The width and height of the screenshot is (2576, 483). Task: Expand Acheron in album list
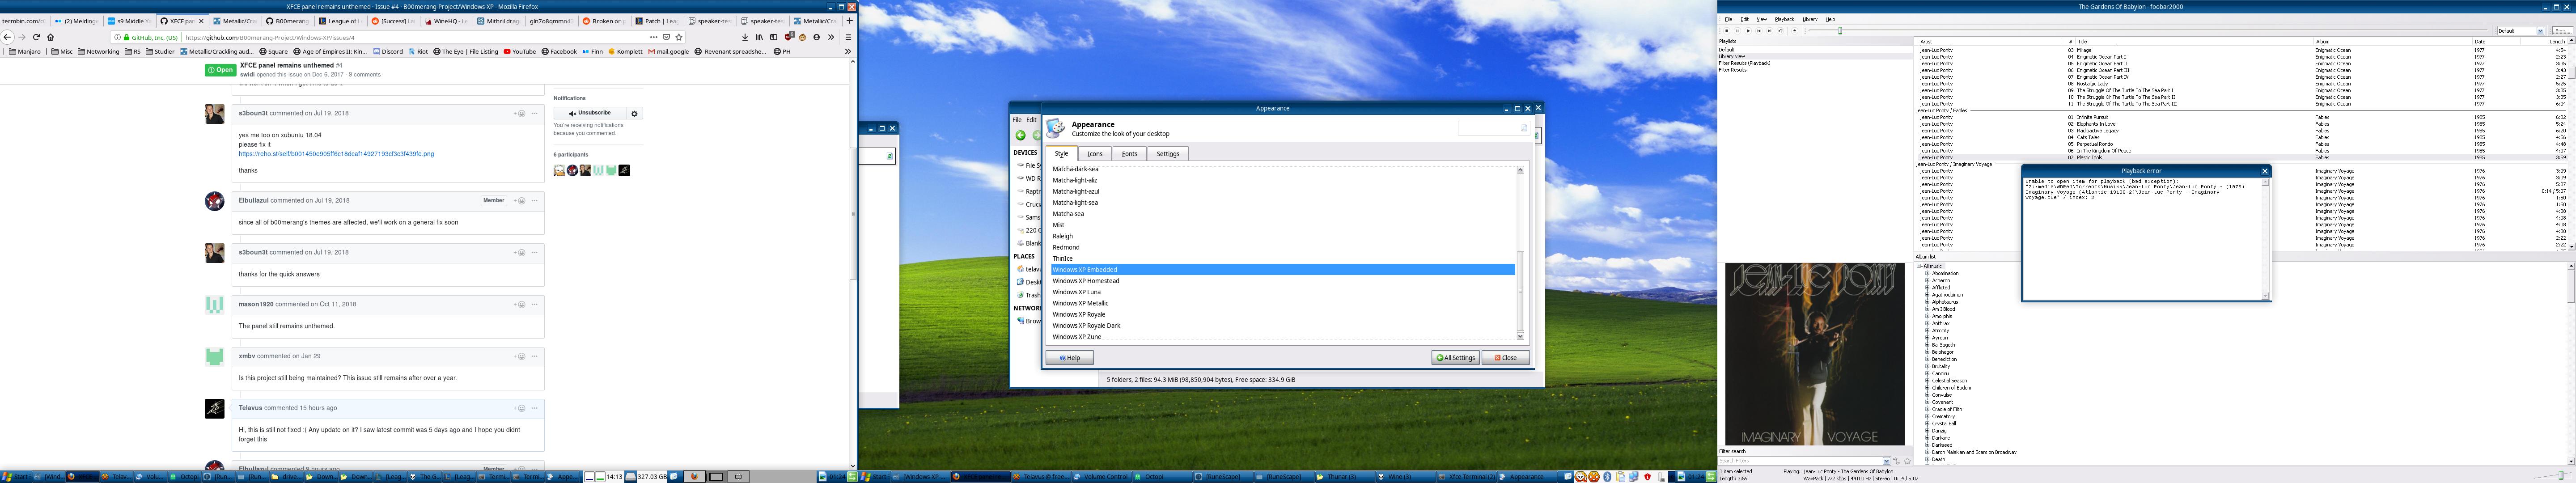[1927, 280]
